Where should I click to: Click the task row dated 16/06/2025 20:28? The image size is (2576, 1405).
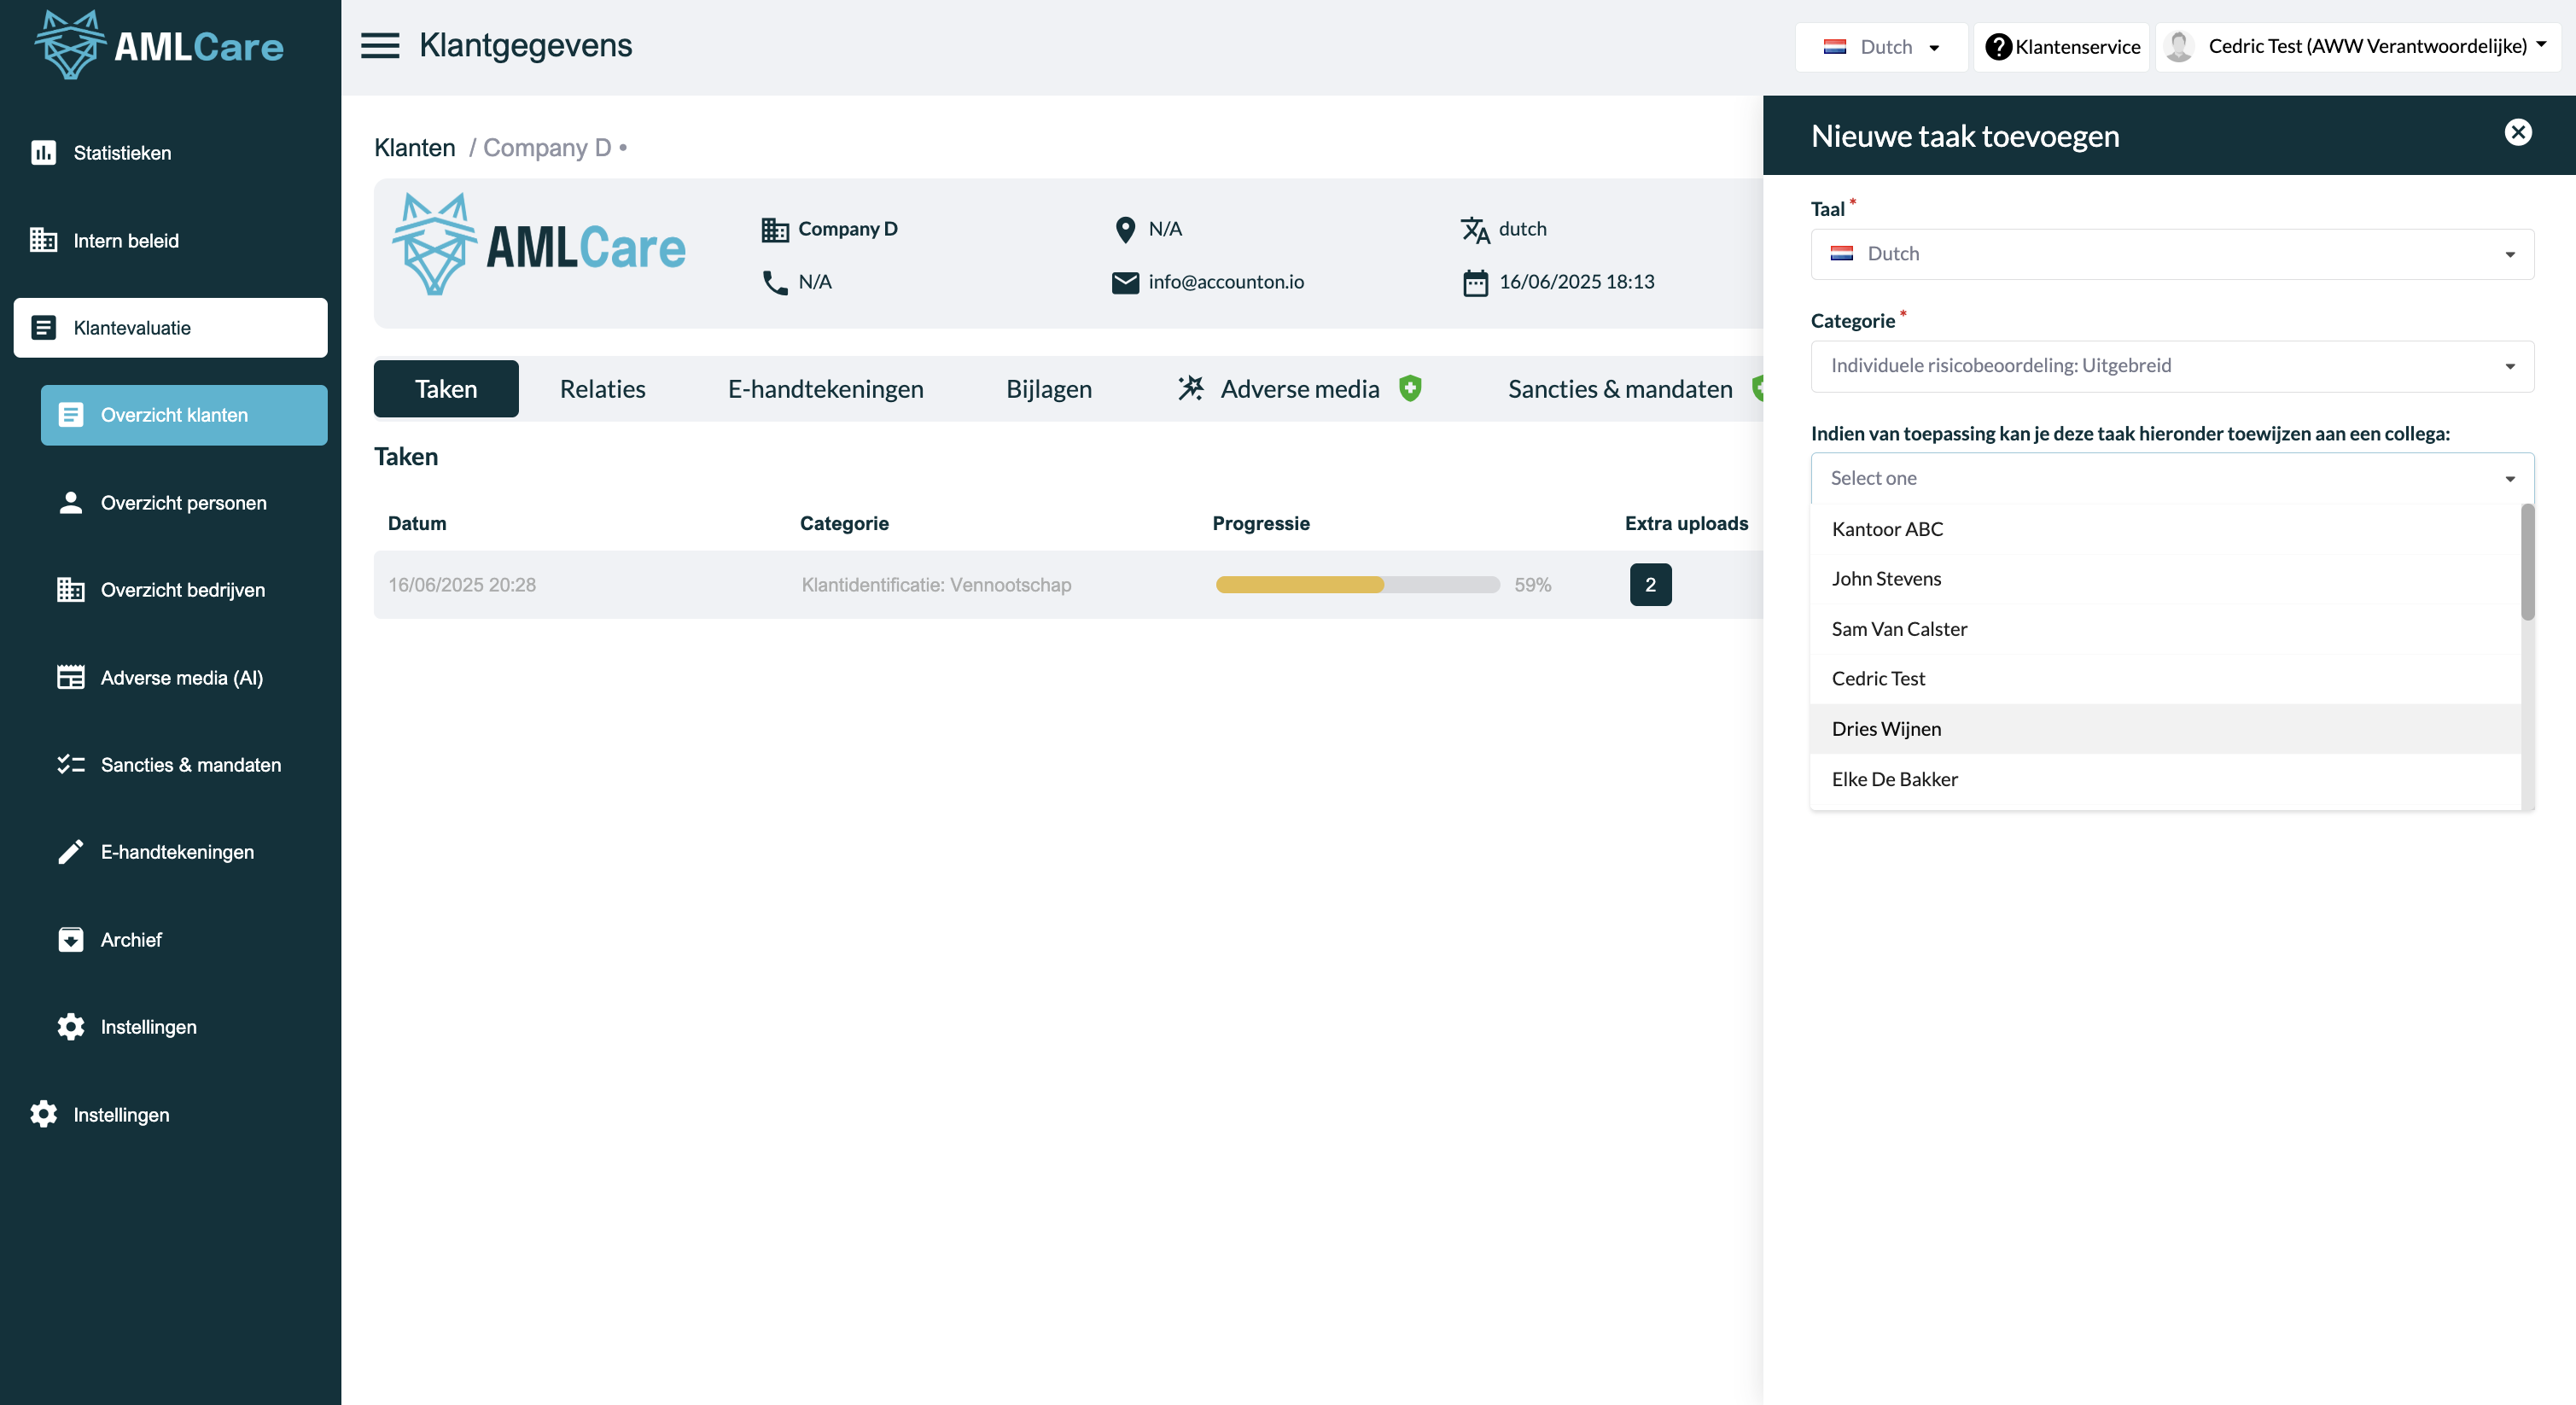[1068, 585]
